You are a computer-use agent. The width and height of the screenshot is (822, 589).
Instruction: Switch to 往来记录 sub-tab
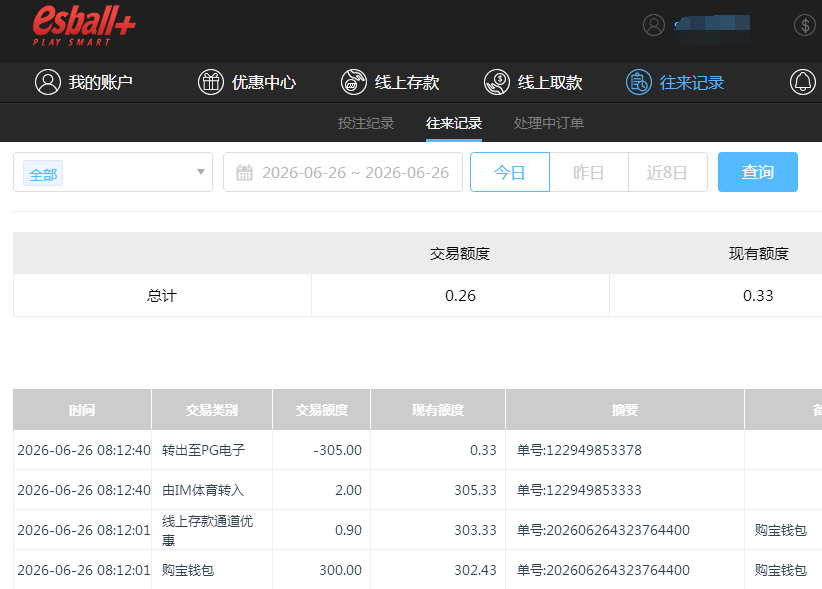click(x=454, y=123)
